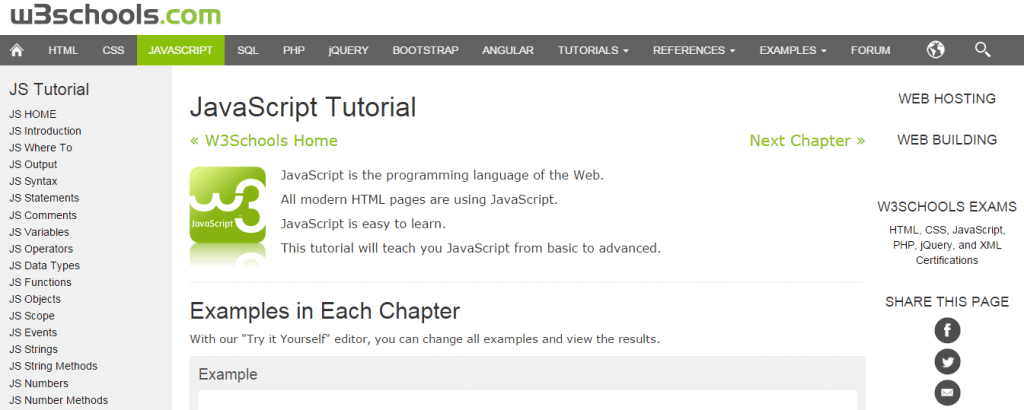Select the JAVASCRIPT navbar tab

(x=181, y=50)
